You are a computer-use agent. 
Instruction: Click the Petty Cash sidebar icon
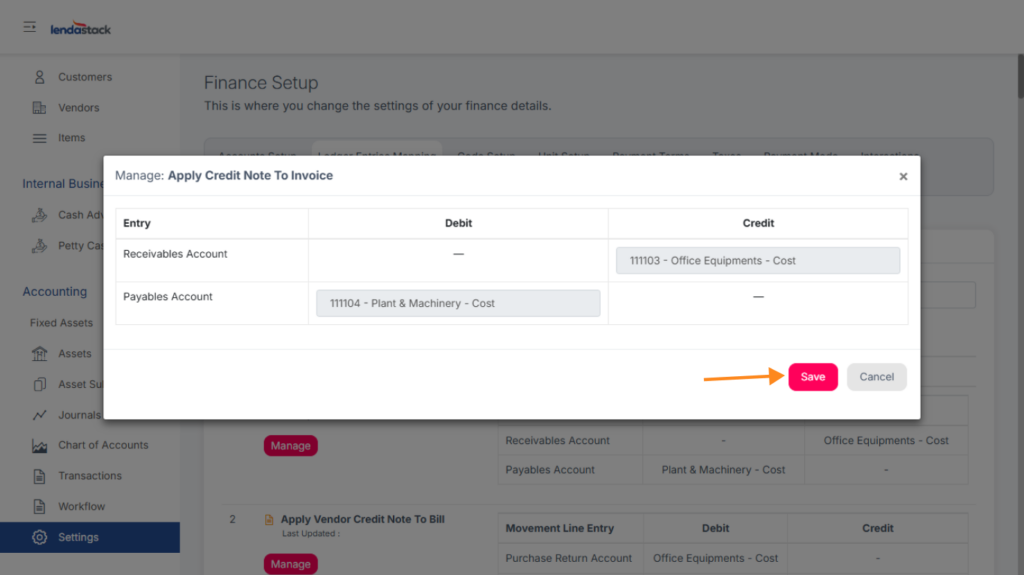tap(40, 246)
